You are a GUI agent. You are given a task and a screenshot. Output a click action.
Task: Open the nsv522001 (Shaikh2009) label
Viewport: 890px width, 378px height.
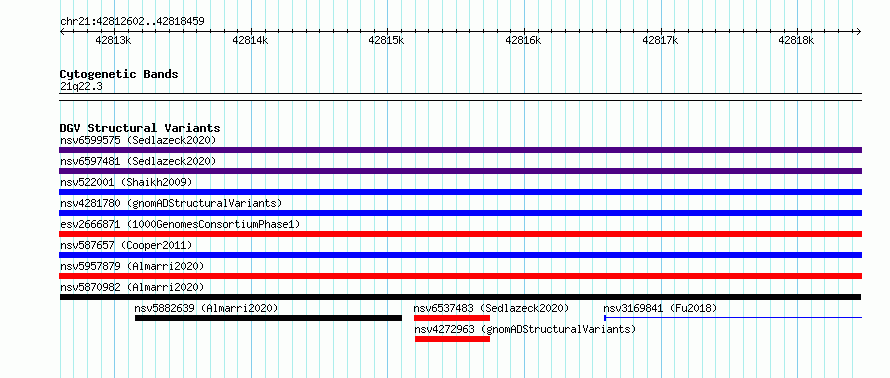tap(126, 182)
